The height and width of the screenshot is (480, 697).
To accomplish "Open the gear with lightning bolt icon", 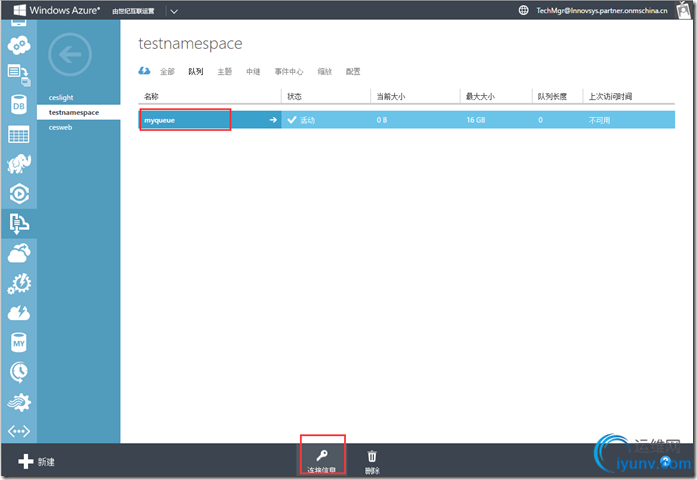I will click(19, 284).
